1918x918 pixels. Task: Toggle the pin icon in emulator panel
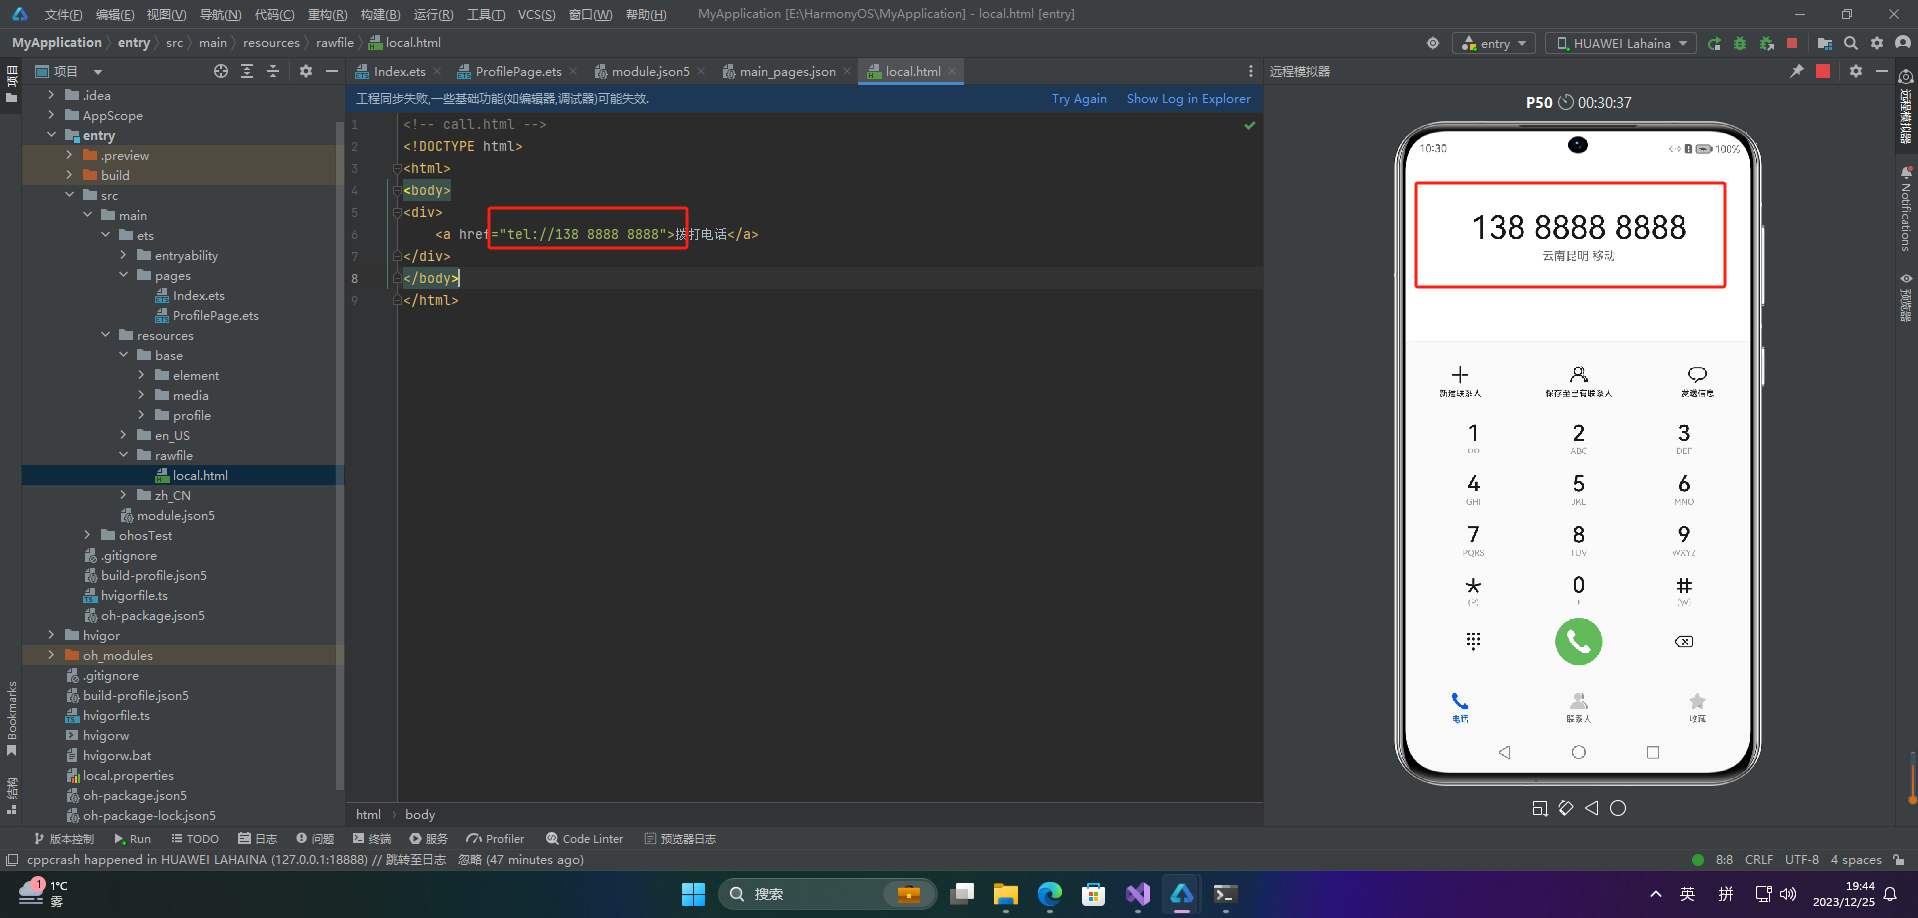pos(1797,71)
